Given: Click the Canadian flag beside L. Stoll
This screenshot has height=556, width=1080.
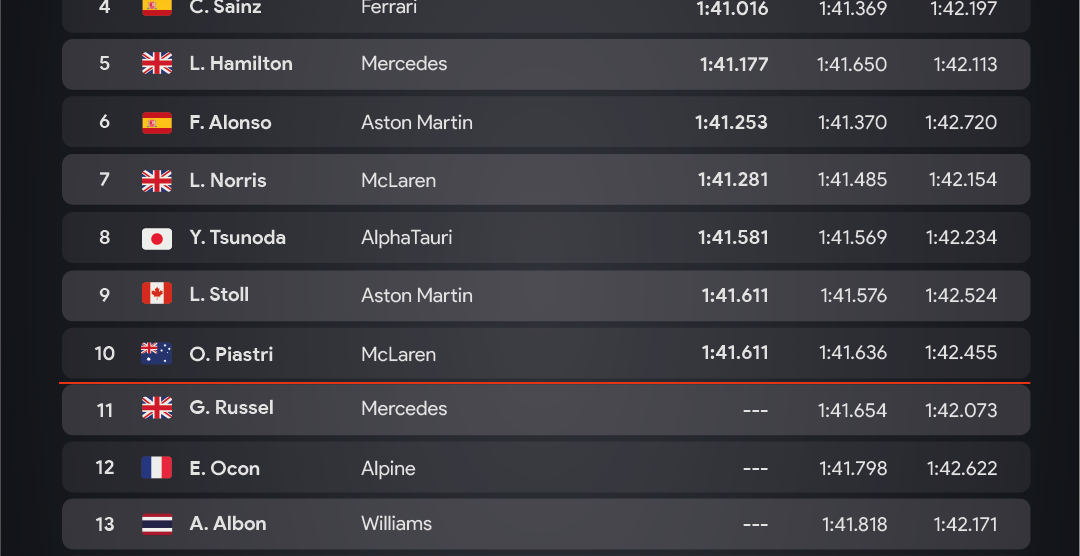Looking at the screenshot, I should pos(157,295).
